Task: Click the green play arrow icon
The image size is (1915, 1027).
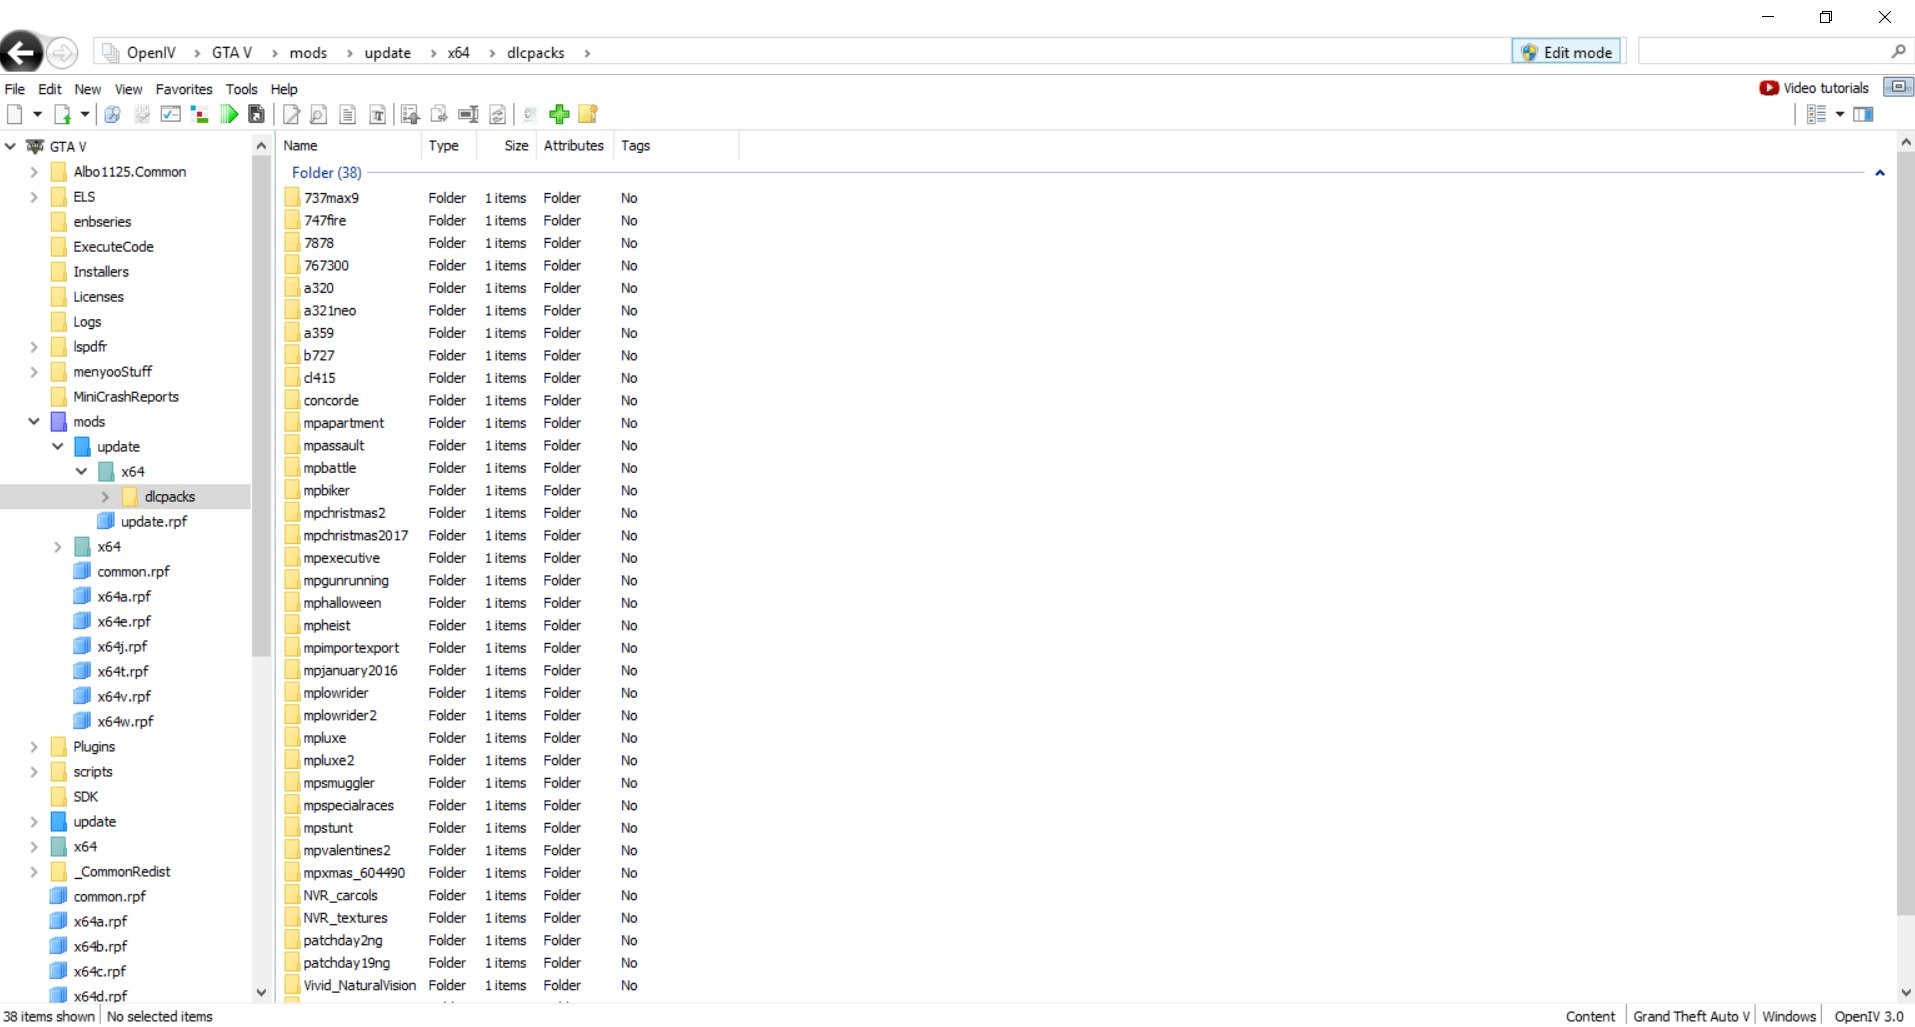Action: pos(229,115)
